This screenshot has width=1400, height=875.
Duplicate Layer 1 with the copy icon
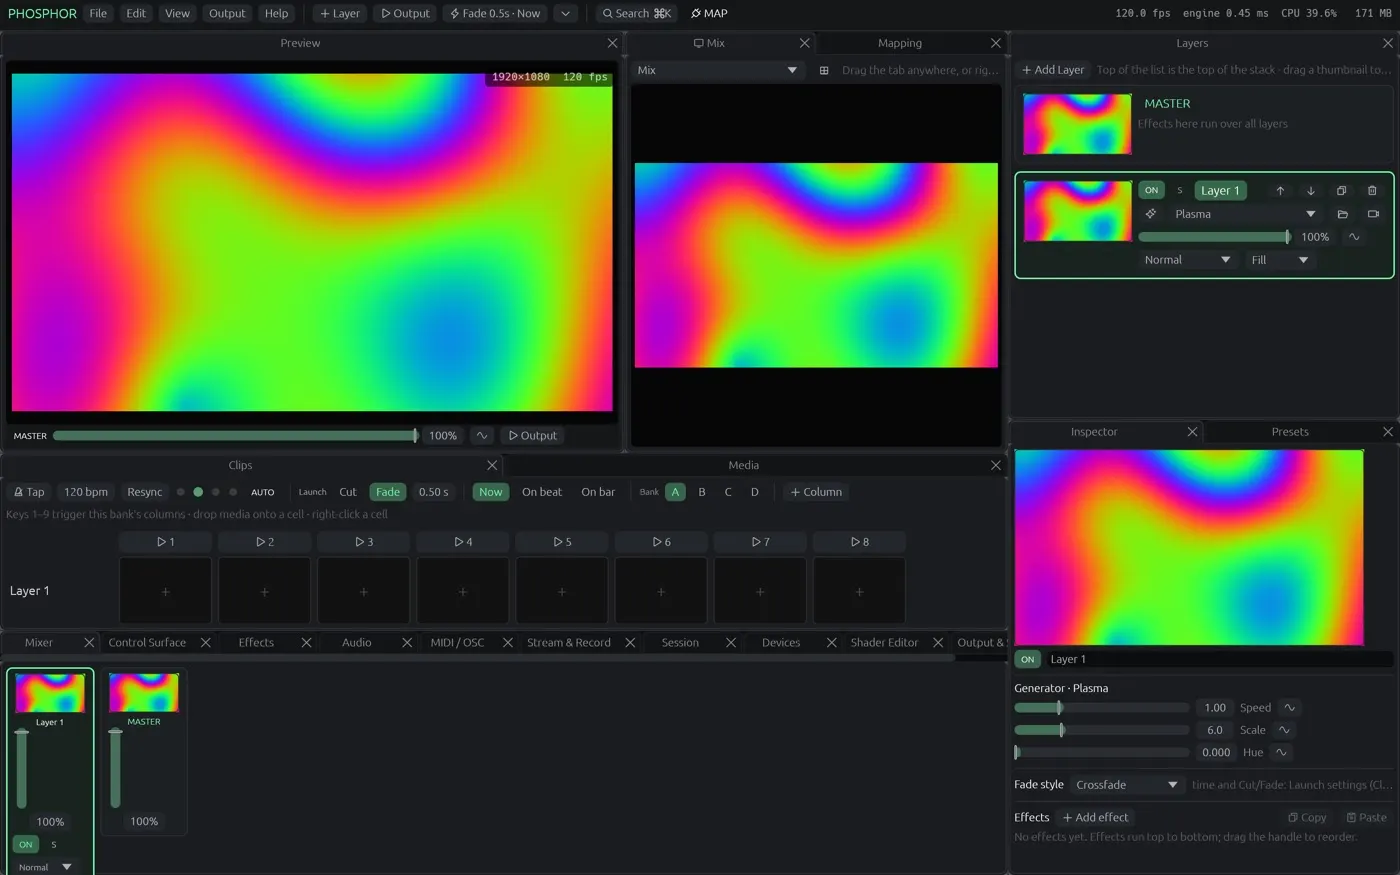1342,190
